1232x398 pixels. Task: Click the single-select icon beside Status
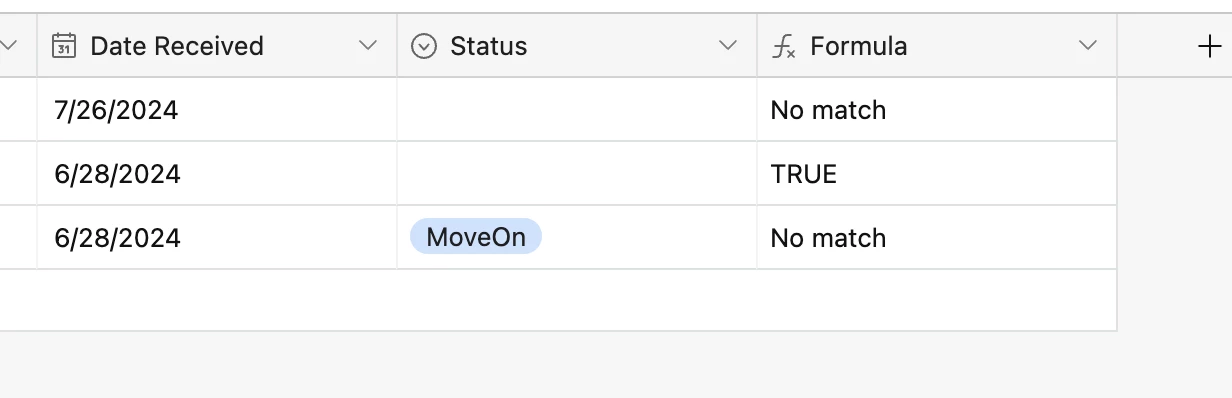point(424,46)
